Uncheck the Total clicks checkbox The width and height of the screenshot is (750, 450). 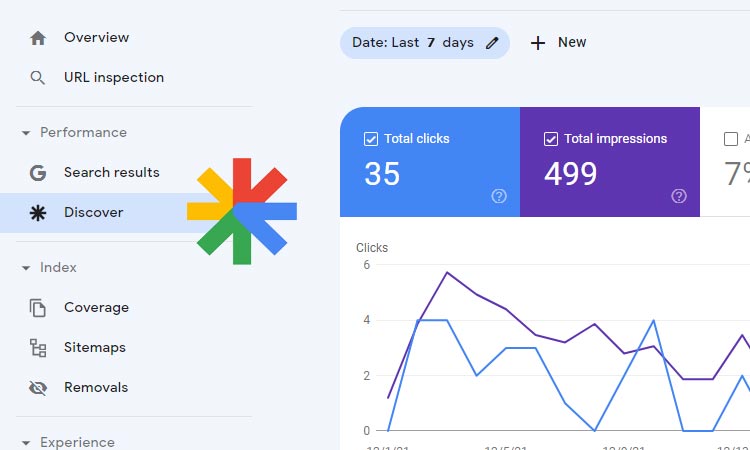point(371,139)
